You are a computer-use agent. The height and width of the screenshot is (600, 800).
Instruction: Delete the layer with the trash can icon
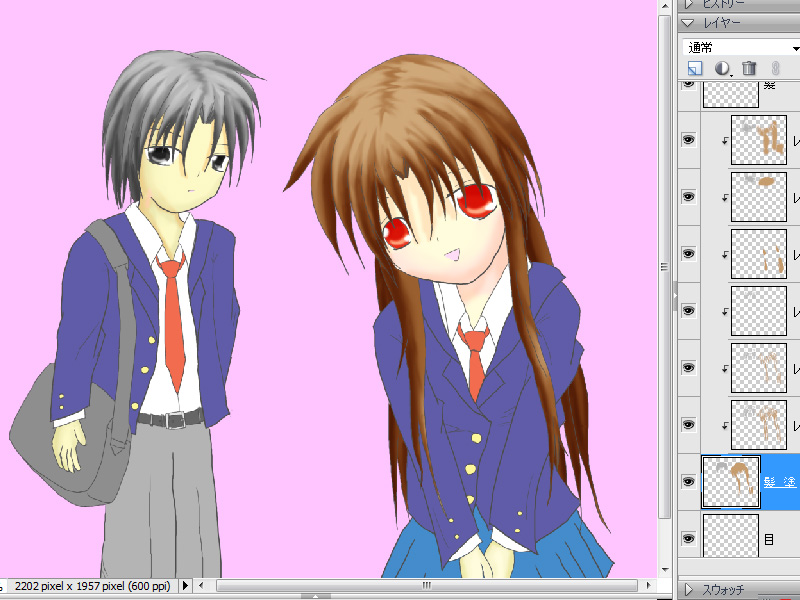[x=749, y=68]
